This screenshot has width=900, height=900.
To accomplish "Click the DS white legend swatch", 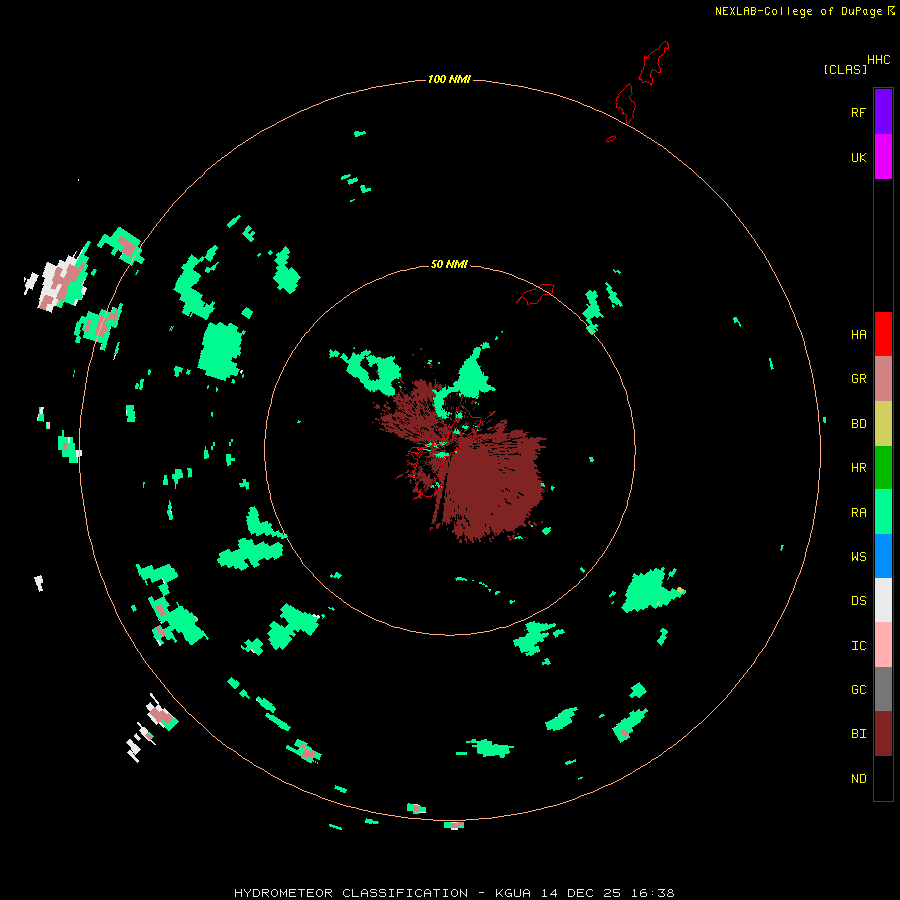I will (x=883, y=600).
